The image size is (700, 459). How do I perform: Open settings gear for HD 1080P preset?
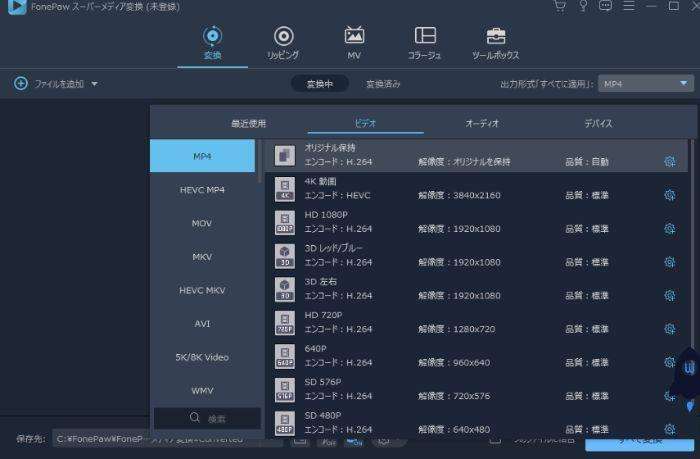click(x=669, y=229)
